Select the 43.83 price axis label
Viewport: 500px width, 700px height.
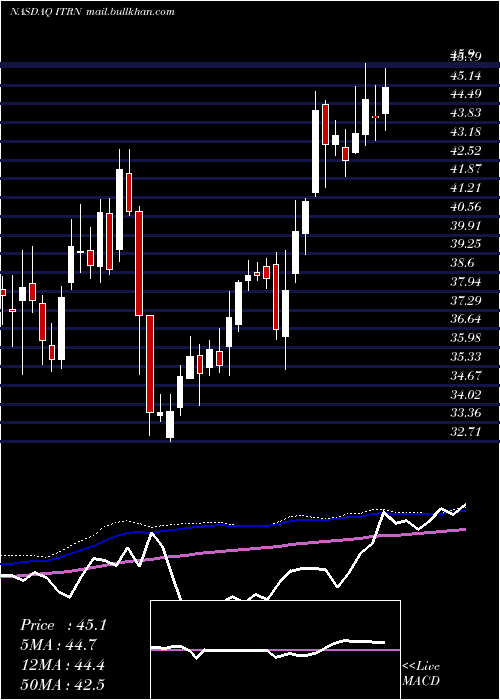pyautogui.click(x=466, y=113)
